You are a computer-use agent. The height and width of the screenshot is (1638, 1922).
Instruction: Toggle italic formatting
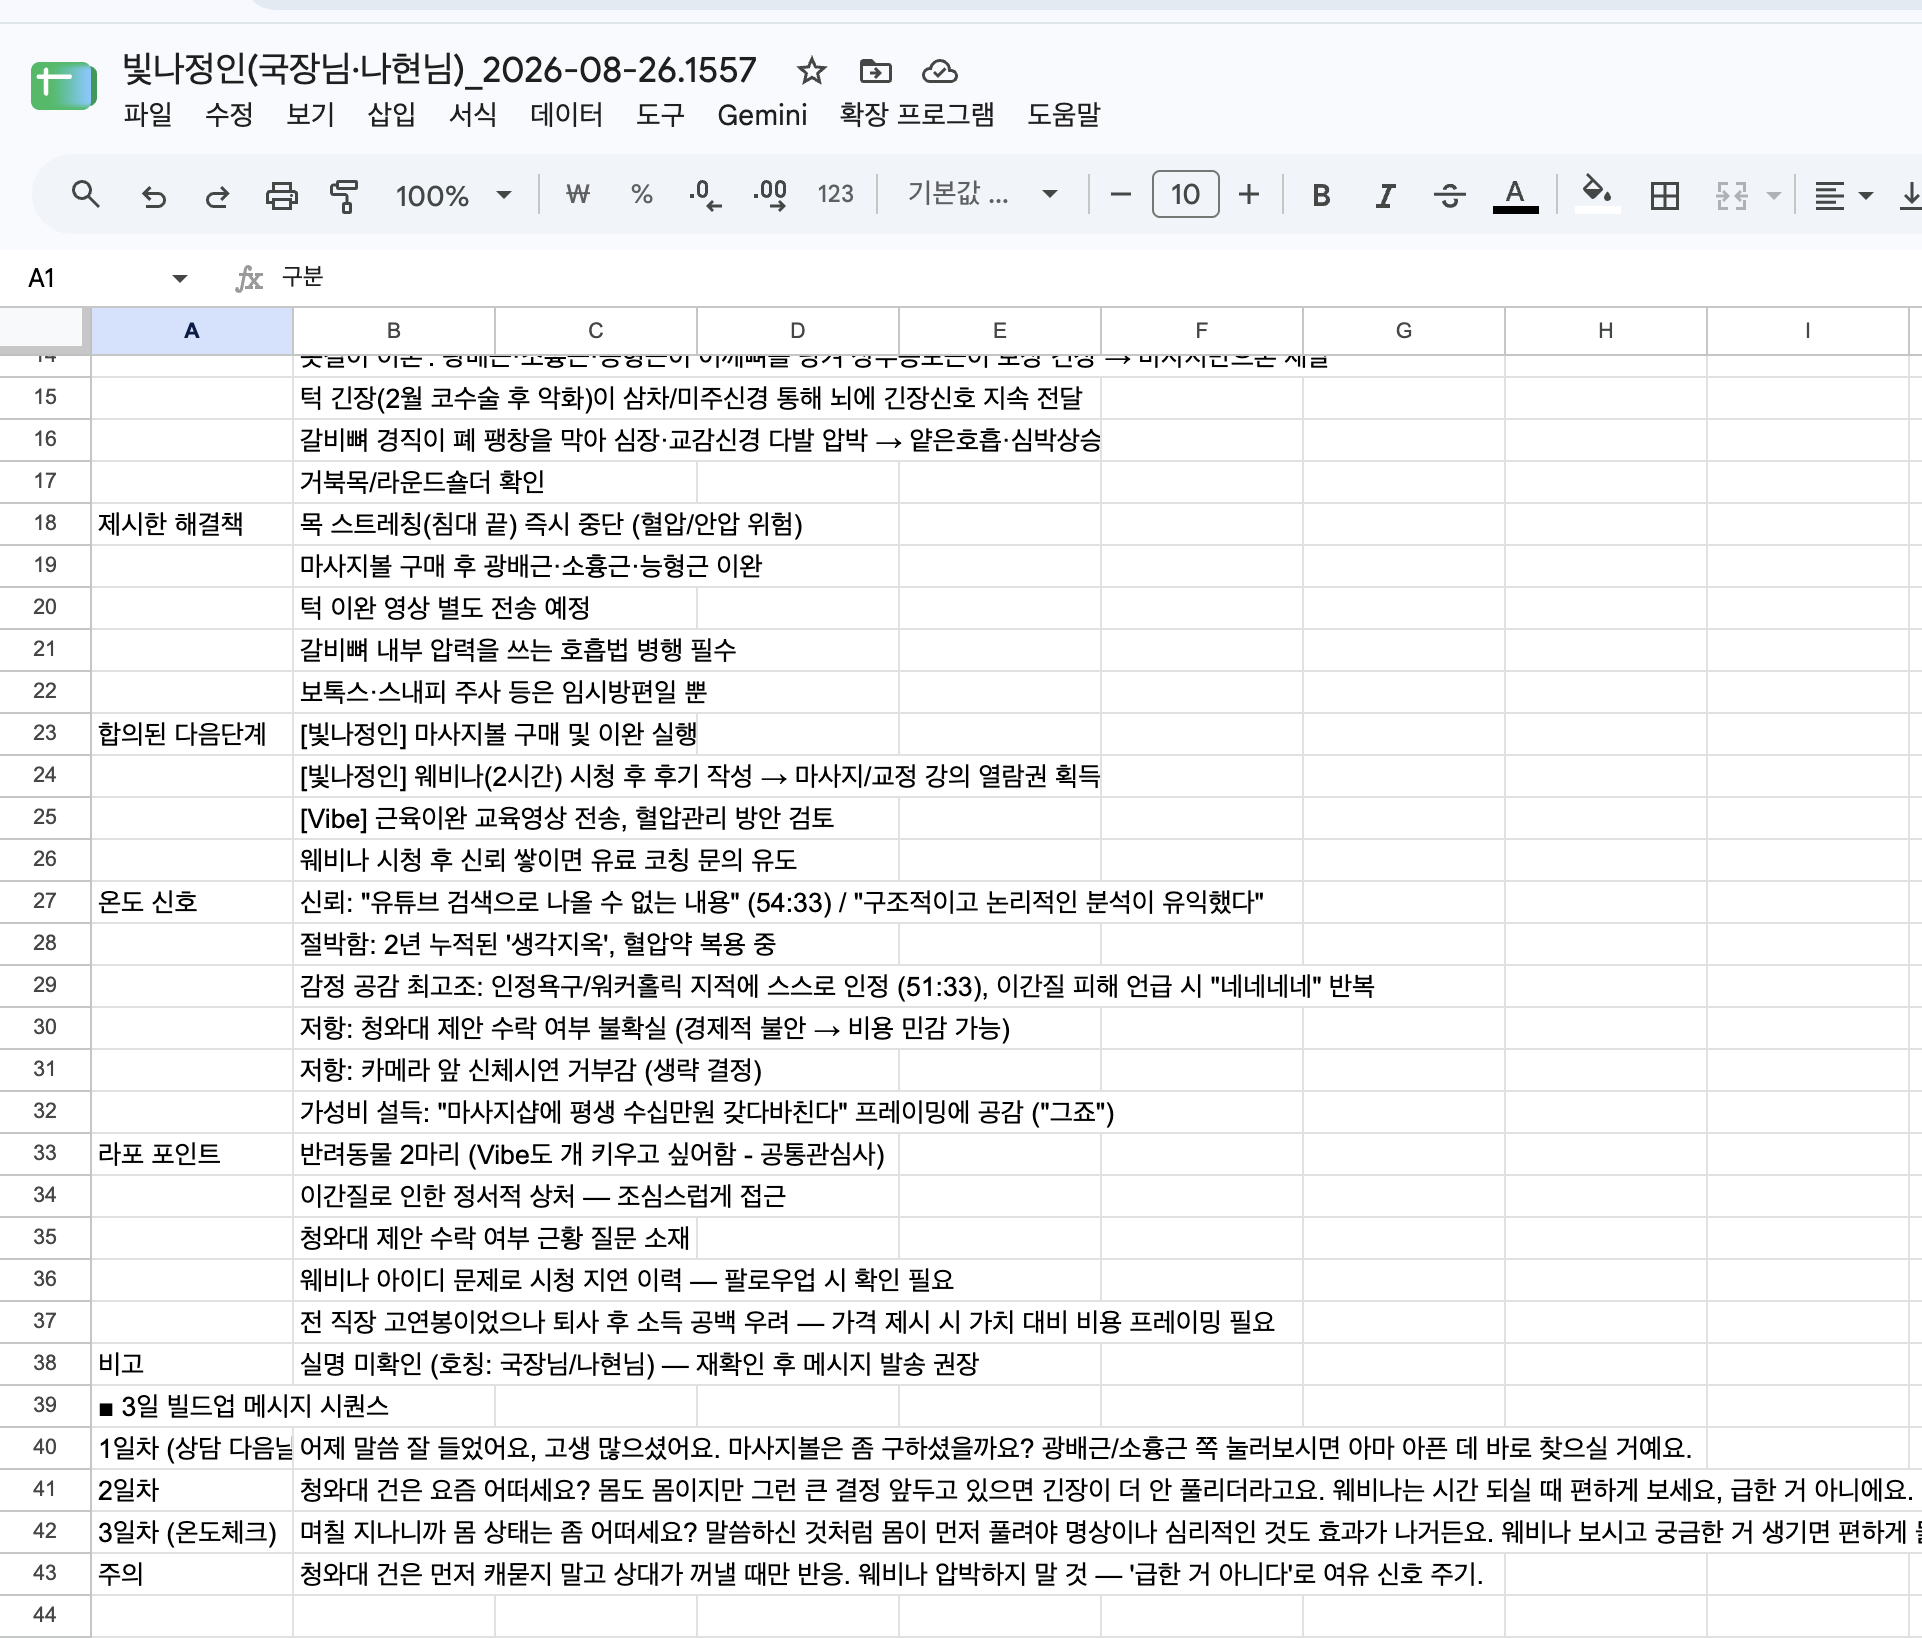point(1385,195)
